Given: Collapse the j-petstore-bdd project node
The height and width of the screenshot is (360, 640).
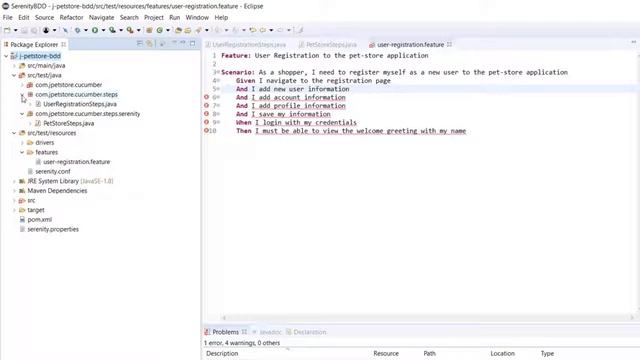Looking at the screenshot, I should [x=6, y=56].
